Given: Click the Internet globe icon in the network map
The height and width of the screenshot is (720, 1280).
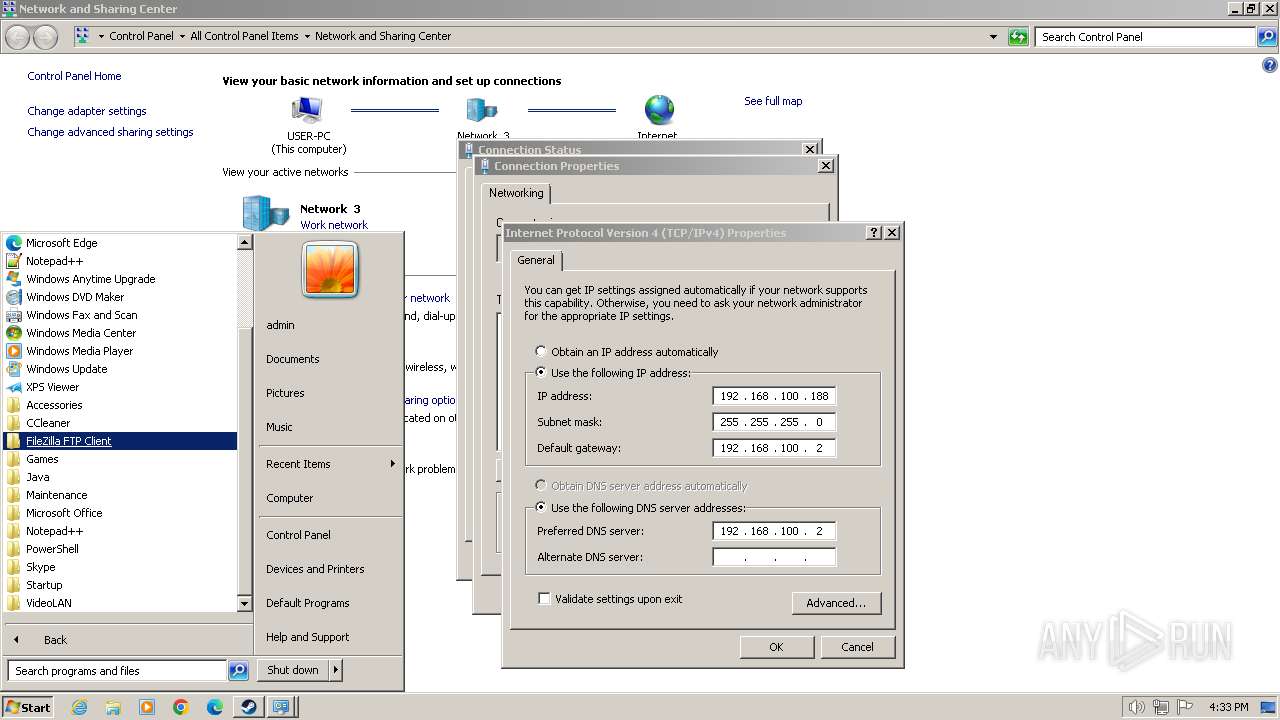Looking at the screenshot, I should [659, 110].
